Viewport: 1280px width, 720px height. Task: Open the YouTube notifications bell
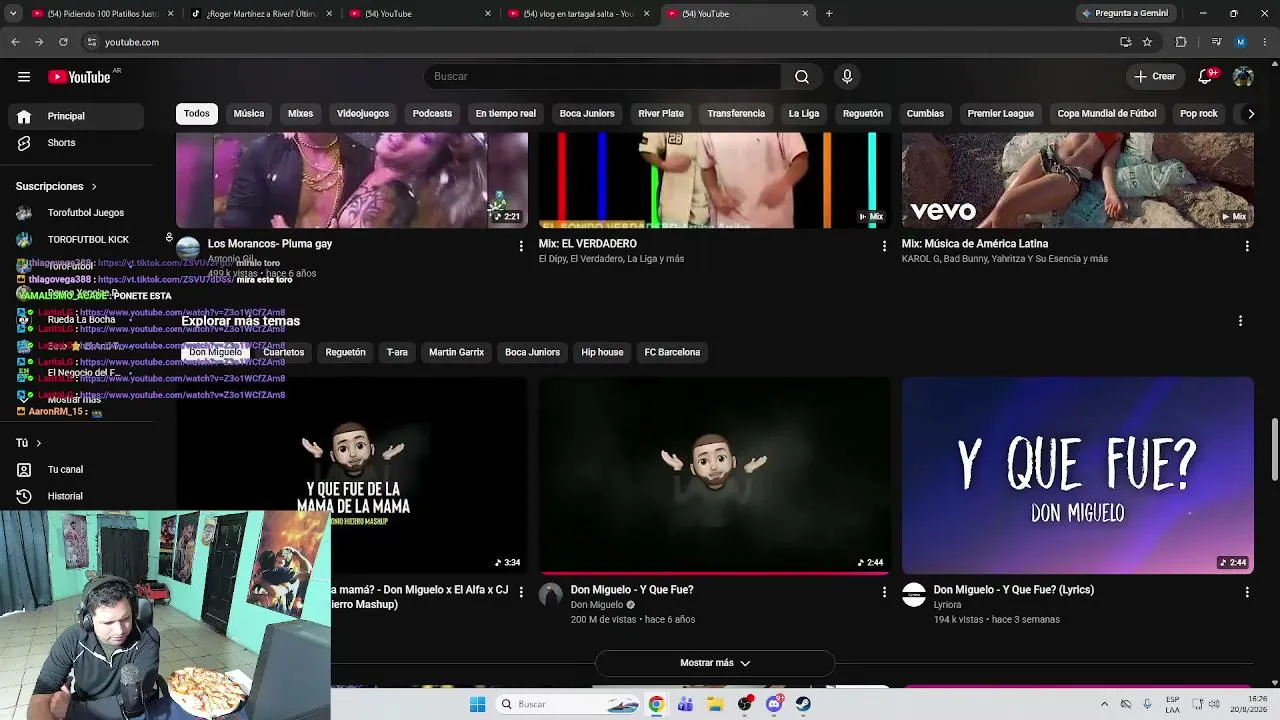click(x=1206, y=77)
